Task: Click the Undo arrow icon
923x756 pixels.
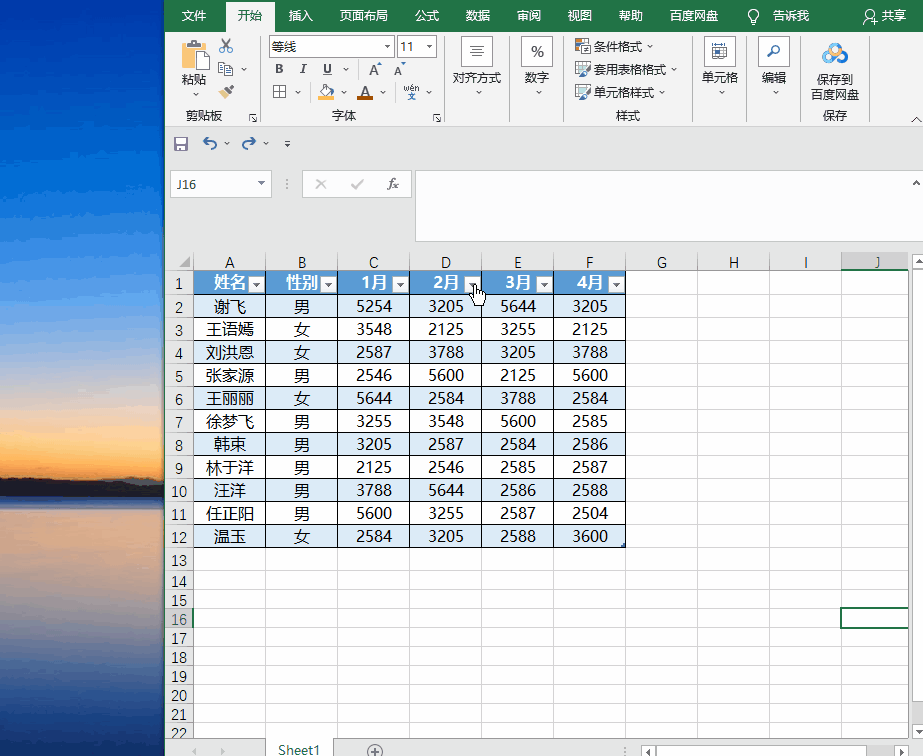Action: tap(210, 143)
